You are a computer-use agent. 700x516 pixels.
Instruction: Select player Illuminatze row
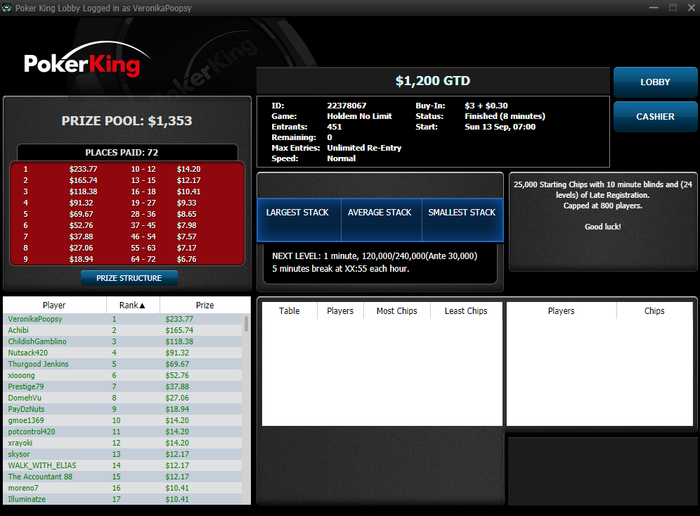pos(123,499)
